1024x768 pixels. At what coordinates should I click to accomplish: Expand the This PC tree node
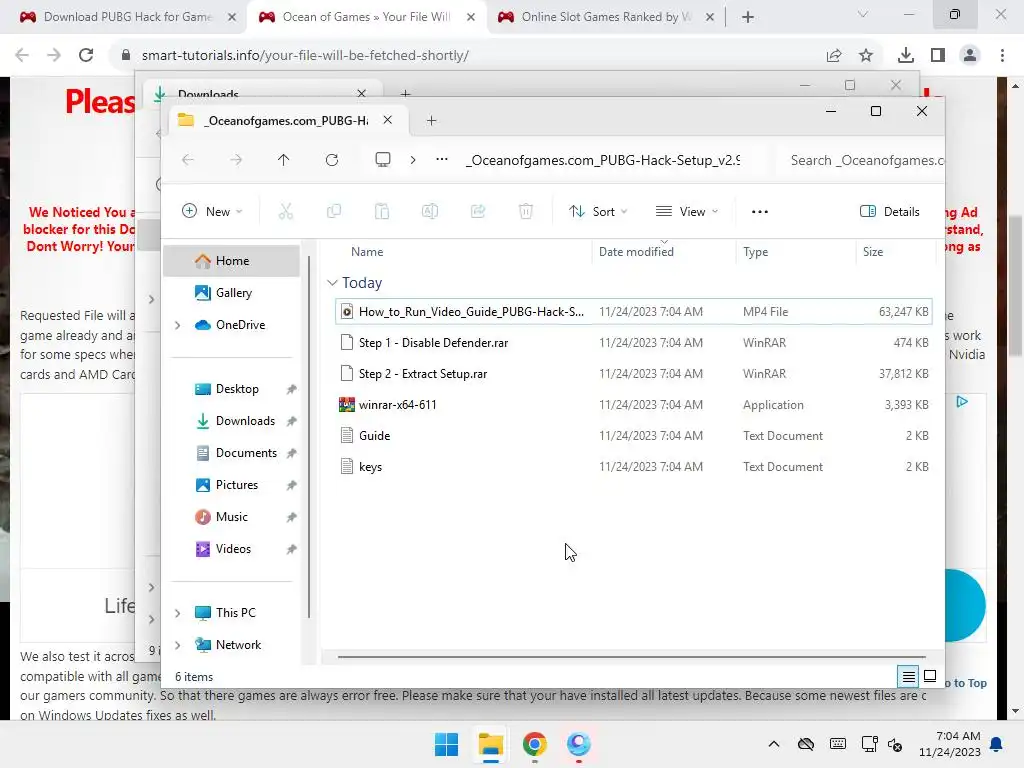click(178, 613)
